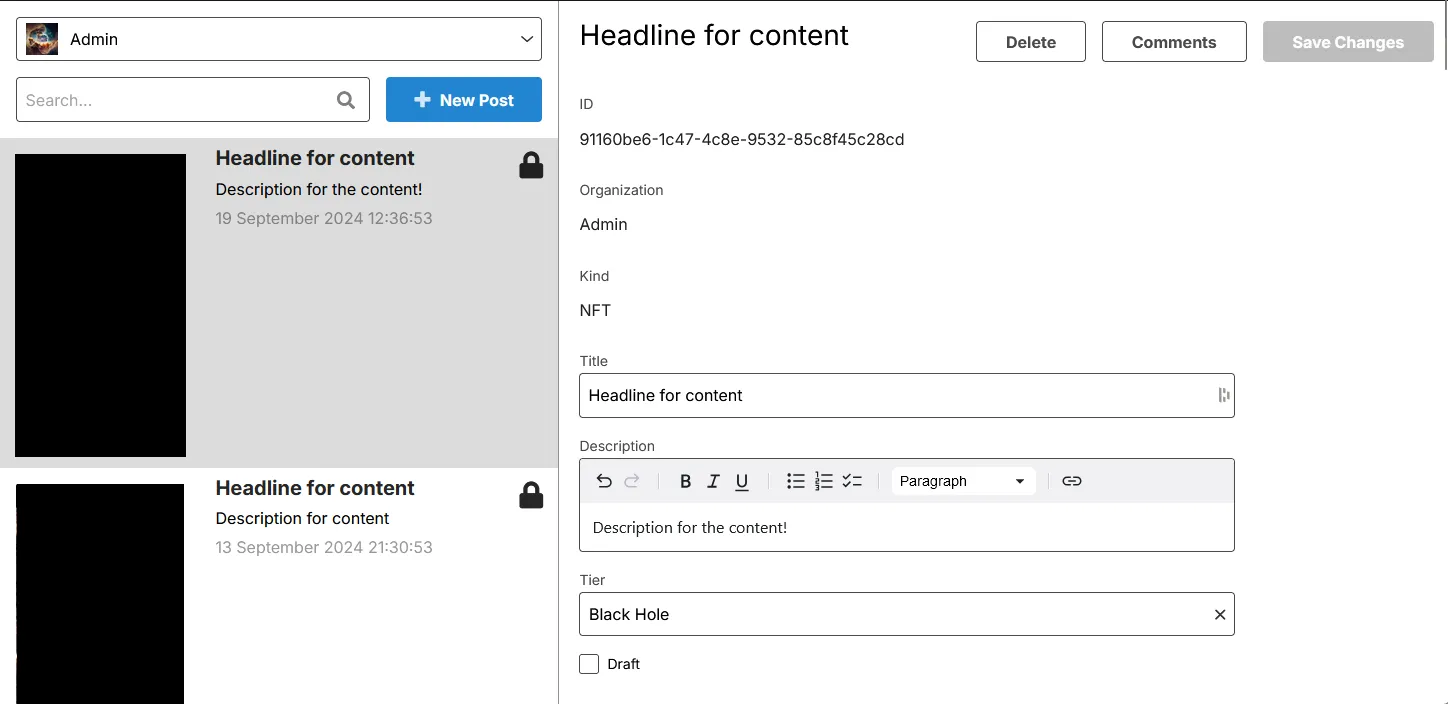This screenshot has width=1448, height=704.
Task: Create a New Post
Action: pyautogui.click(x=464, y=100)
